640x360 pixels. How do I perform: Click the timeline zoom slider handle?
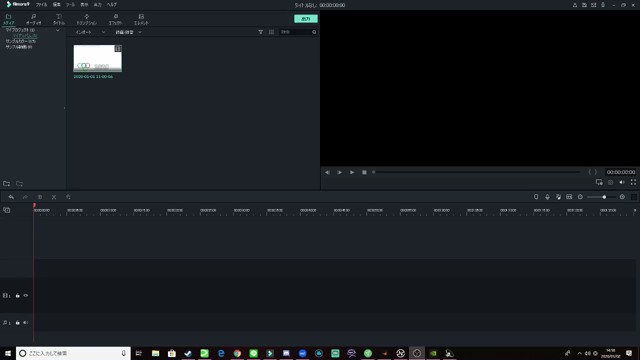(604, 197)
